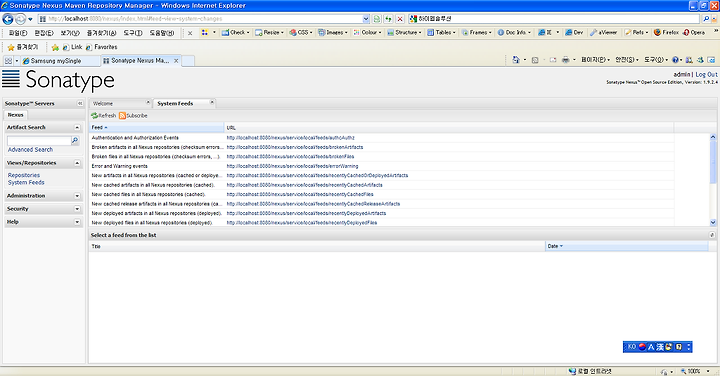
Task: Open the Repositories link
Action: point(24,175)
